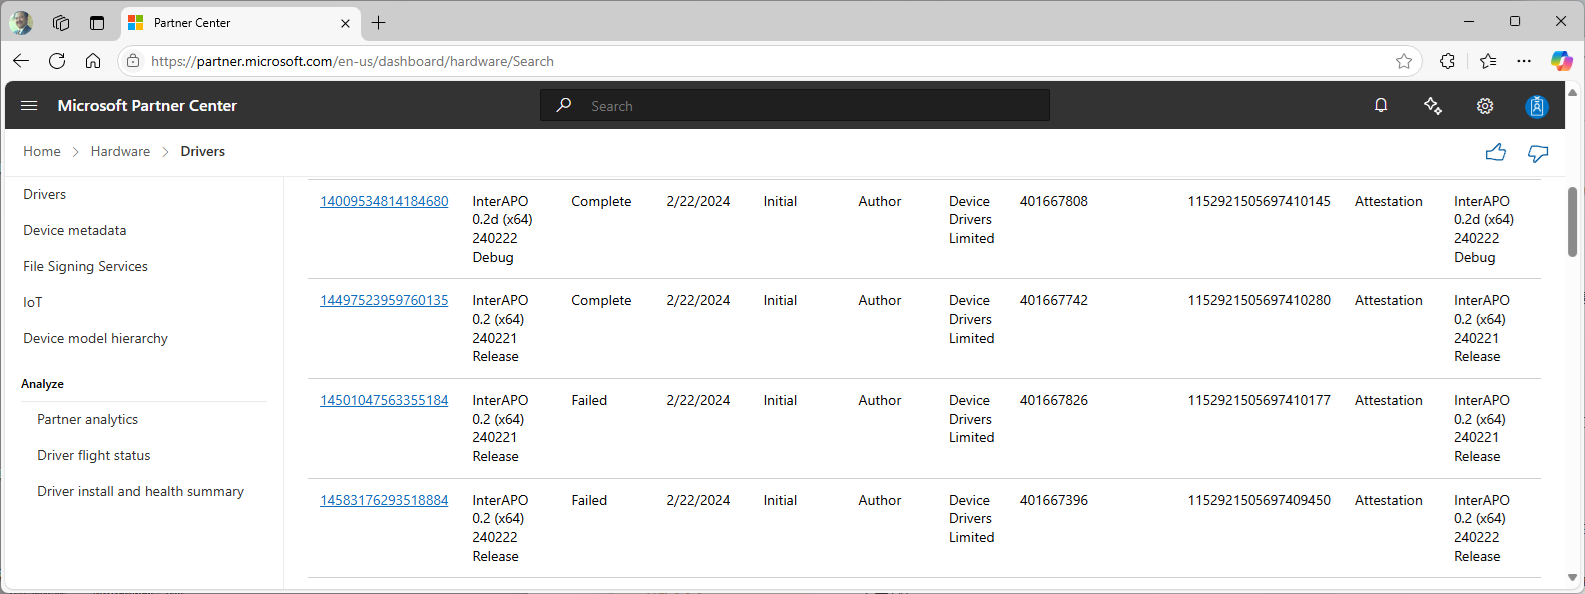The image size is (1585, 594).
Task: Select File Signing Services in sidebar
Action: pos(85,266)
